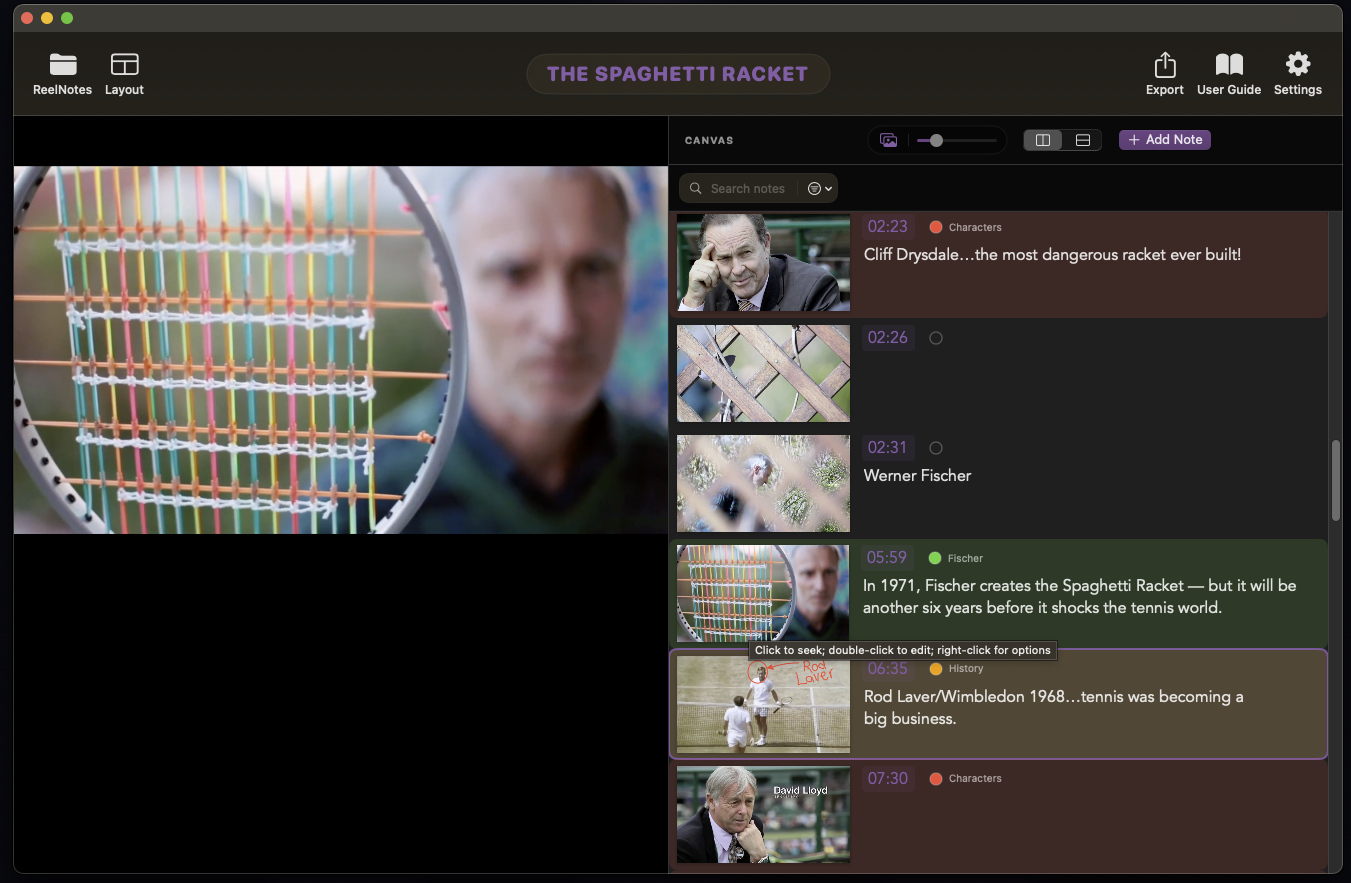1351x883 pixels.
Task: Click the 07:30 timestamp on David Lloyd note
Action: 887,779
